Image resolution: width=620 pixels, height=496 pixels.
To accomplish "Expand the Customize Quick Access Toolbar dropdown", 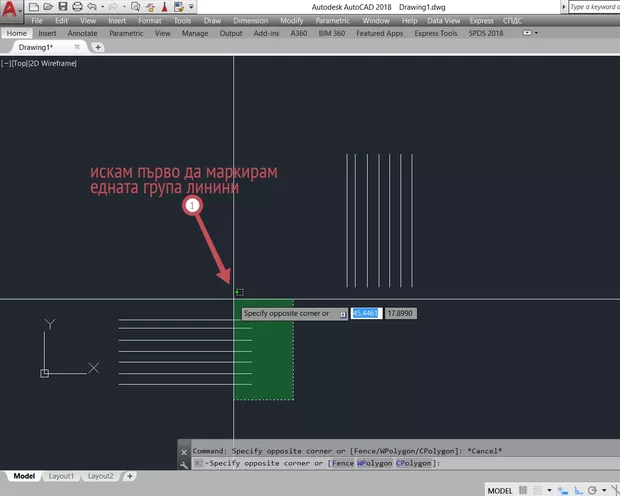I will click(191, 7).
